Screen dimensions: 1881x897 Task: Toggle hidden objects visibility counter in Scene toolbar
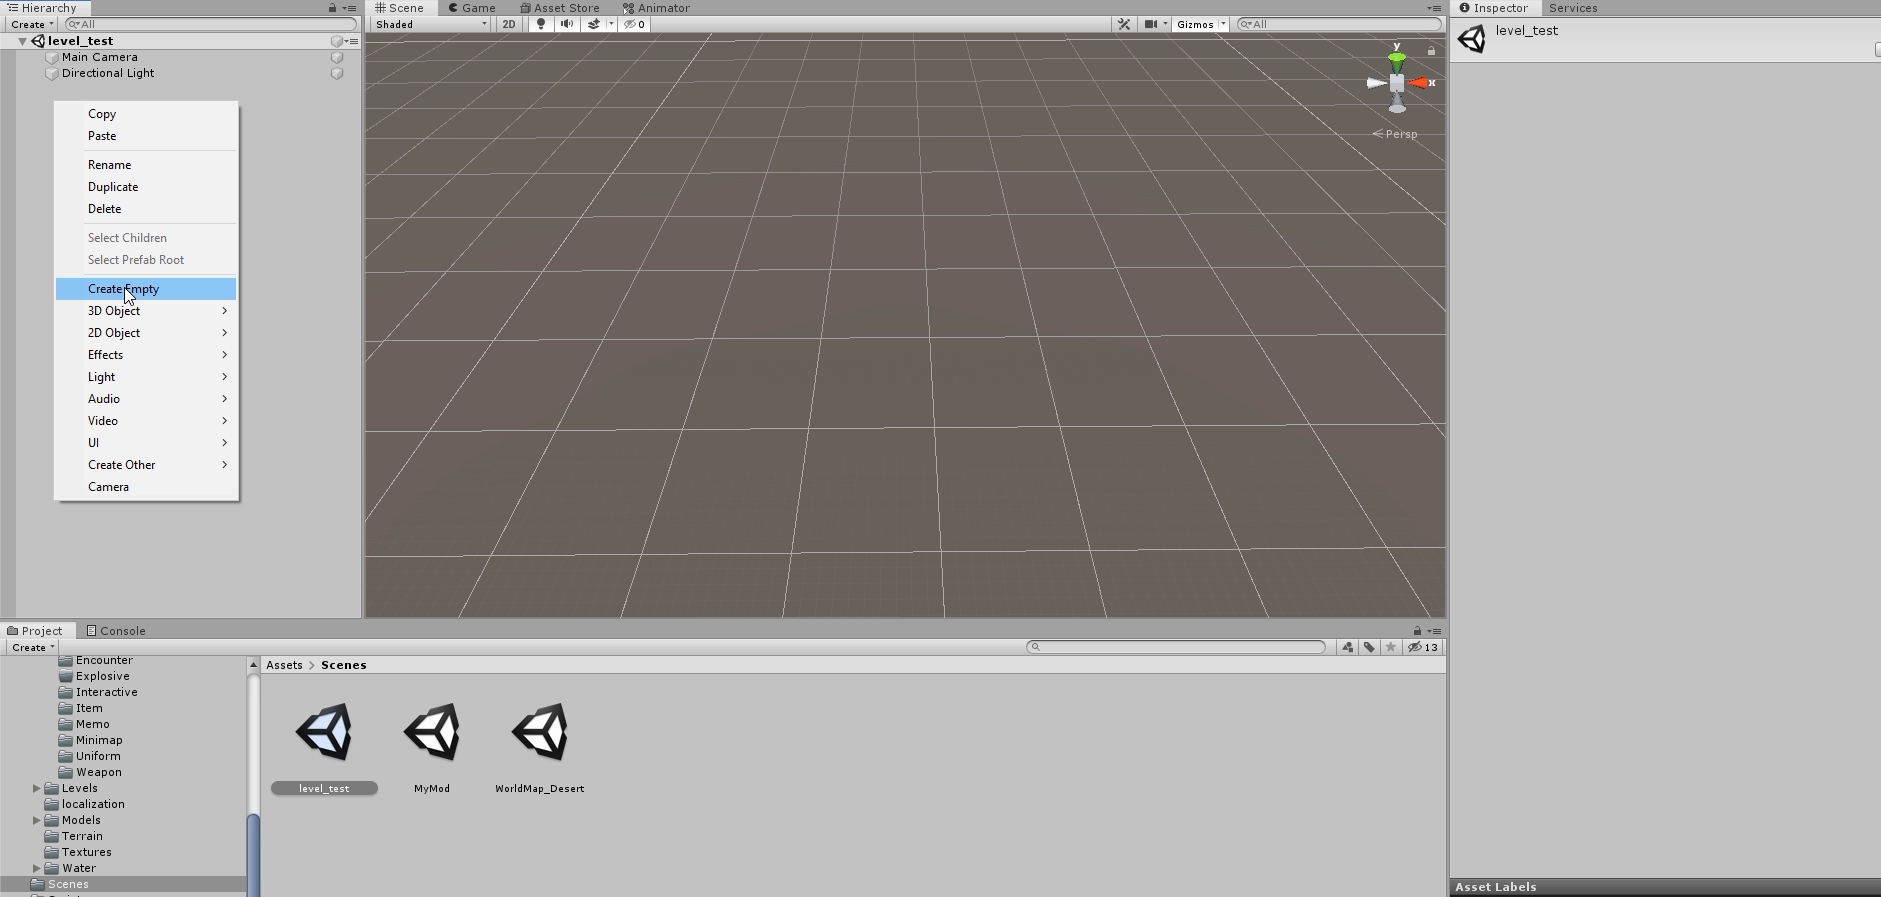point(635,24)
